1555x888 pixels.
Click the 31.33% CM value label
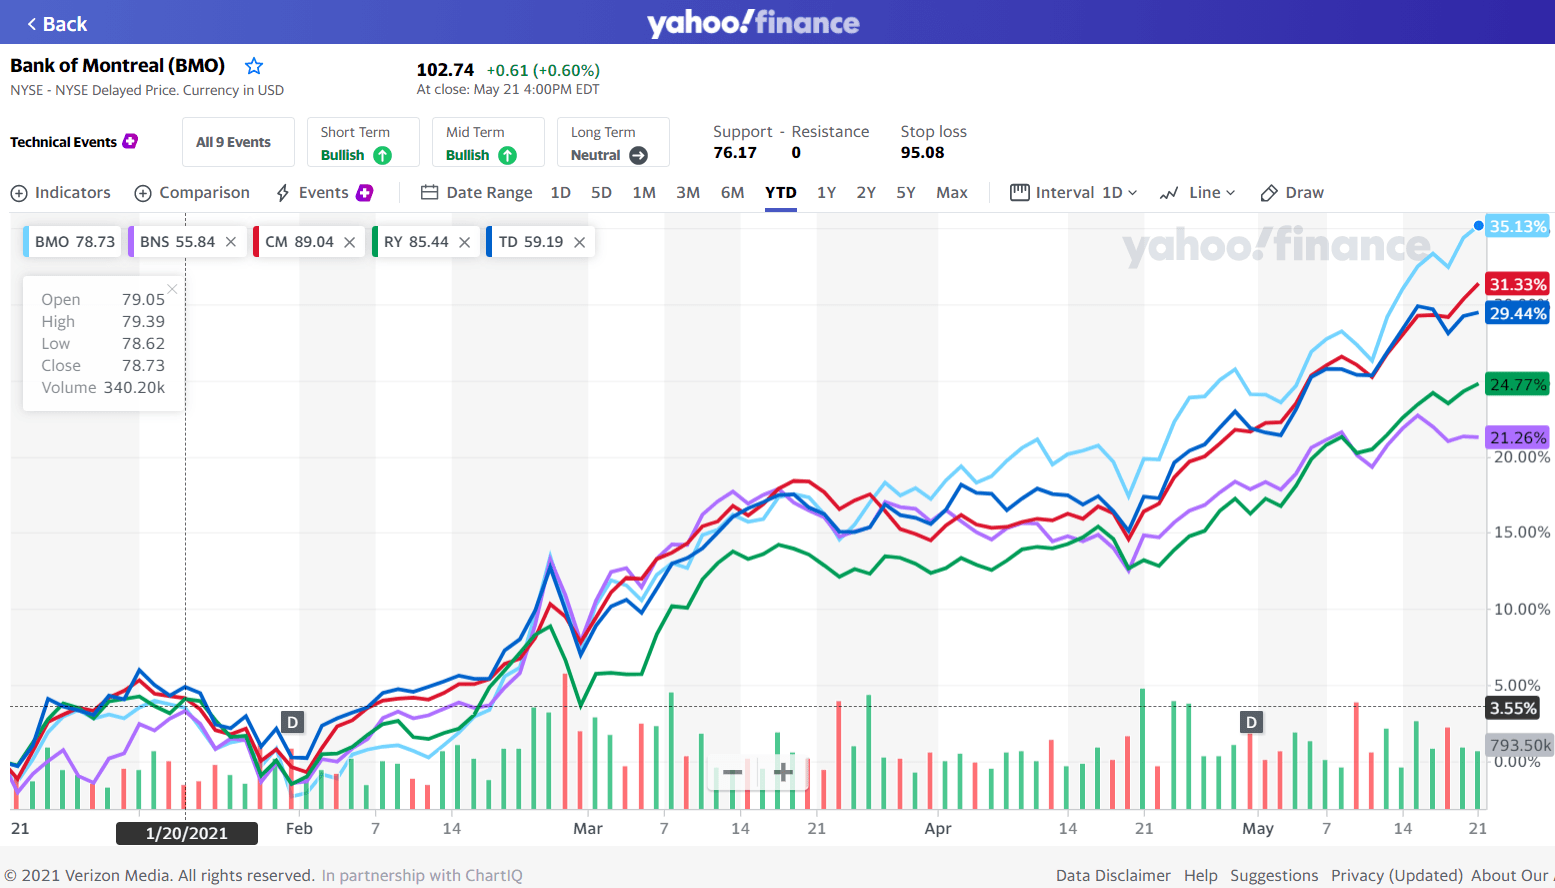[x=1518, y=284]
